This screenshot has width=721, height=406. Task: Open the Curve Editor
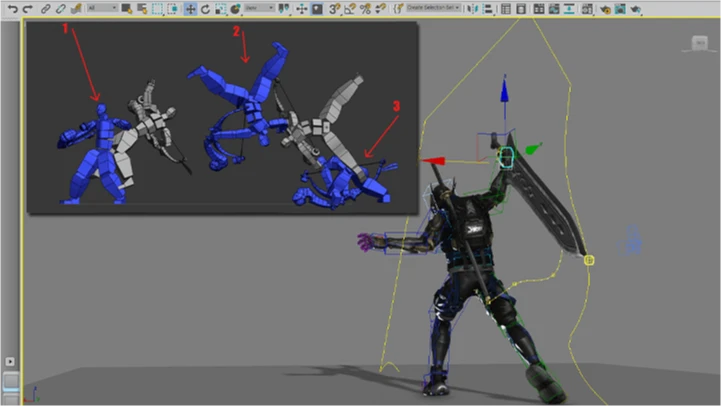(554, 9)
